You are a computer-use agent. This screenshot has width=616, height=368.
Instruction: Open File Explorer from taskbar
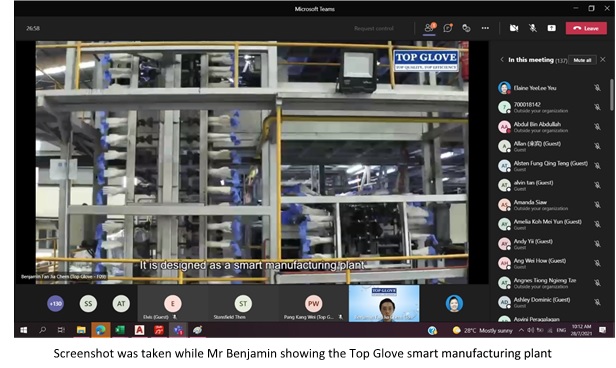(x=81, y=330)
